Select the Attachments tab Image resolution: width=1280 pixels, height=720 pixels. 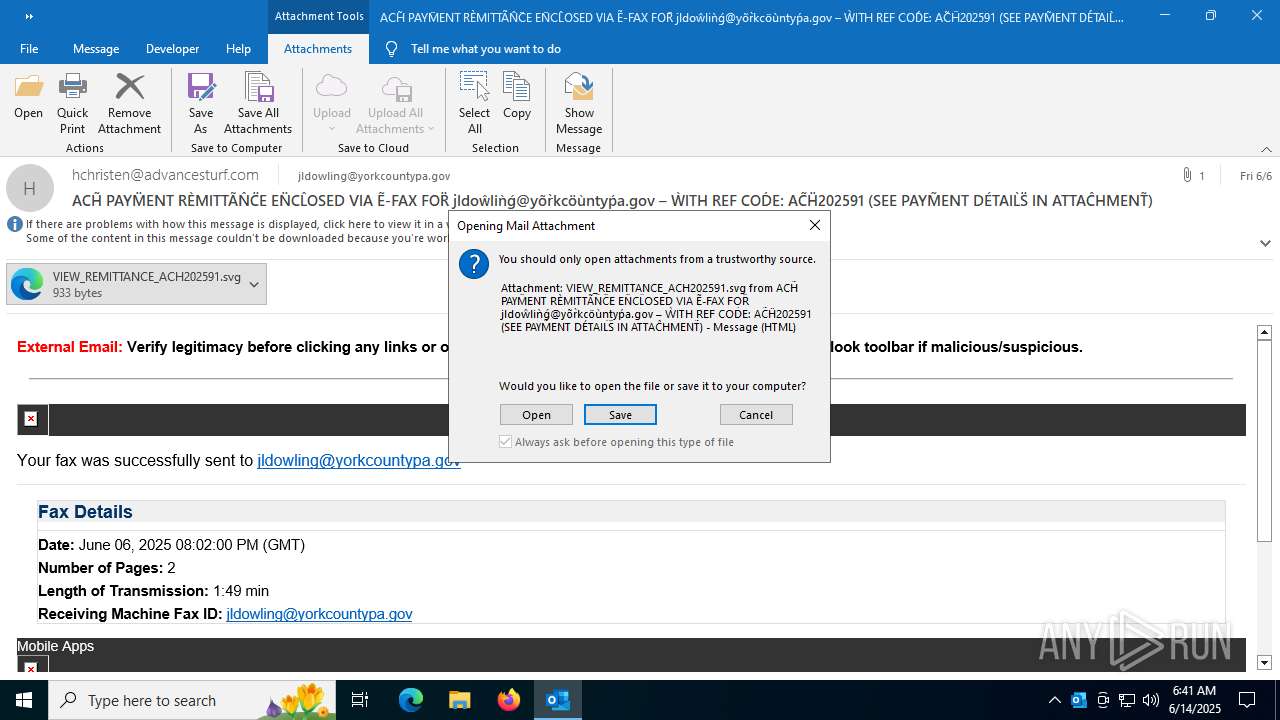(x=318, y=48)
